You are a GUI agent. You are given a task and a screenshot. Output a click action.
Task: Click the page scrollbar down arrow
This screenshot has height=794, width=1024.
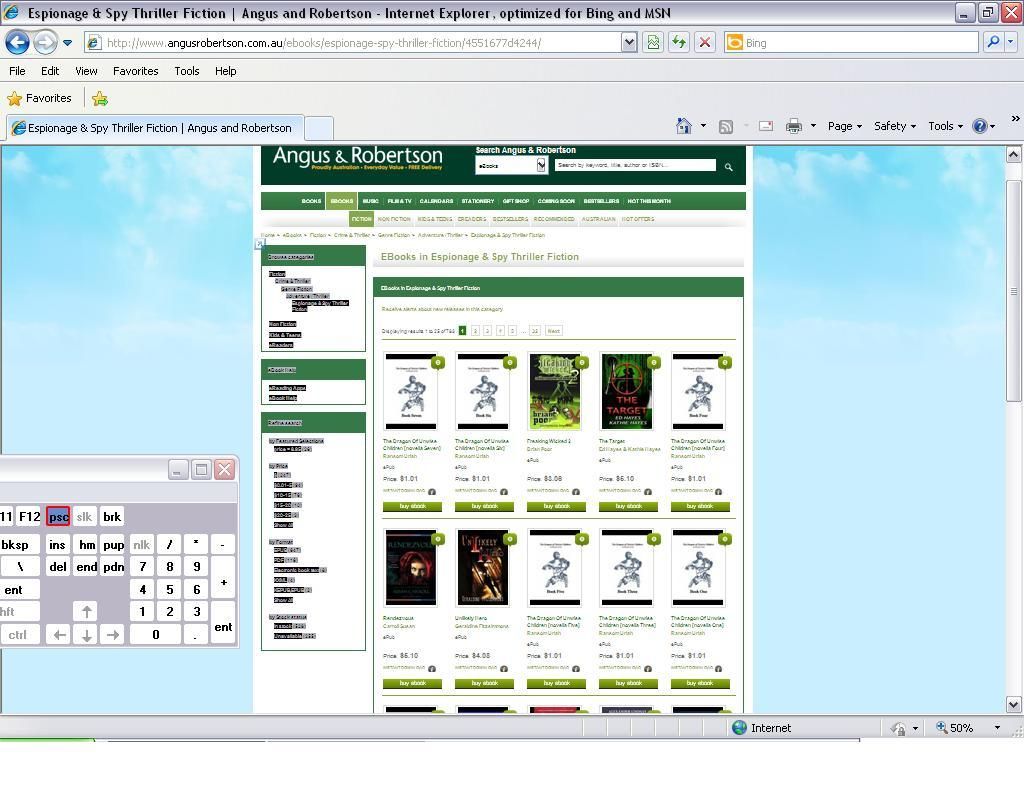pos(1014,705)
